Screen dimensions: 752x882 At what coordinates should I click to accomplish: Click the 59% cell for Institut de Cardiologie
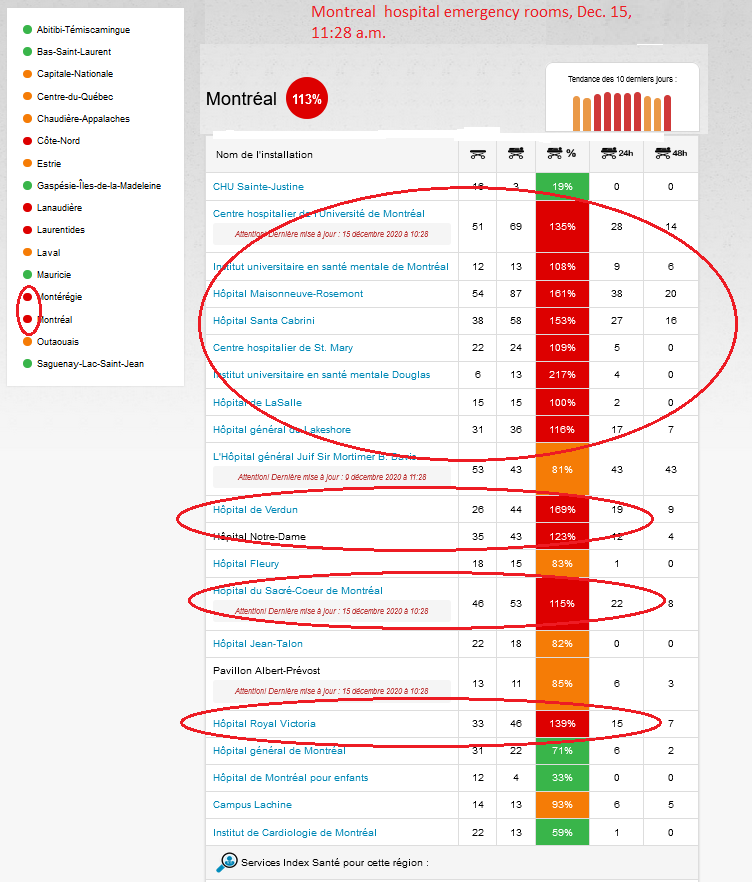[x=562, y=832]
